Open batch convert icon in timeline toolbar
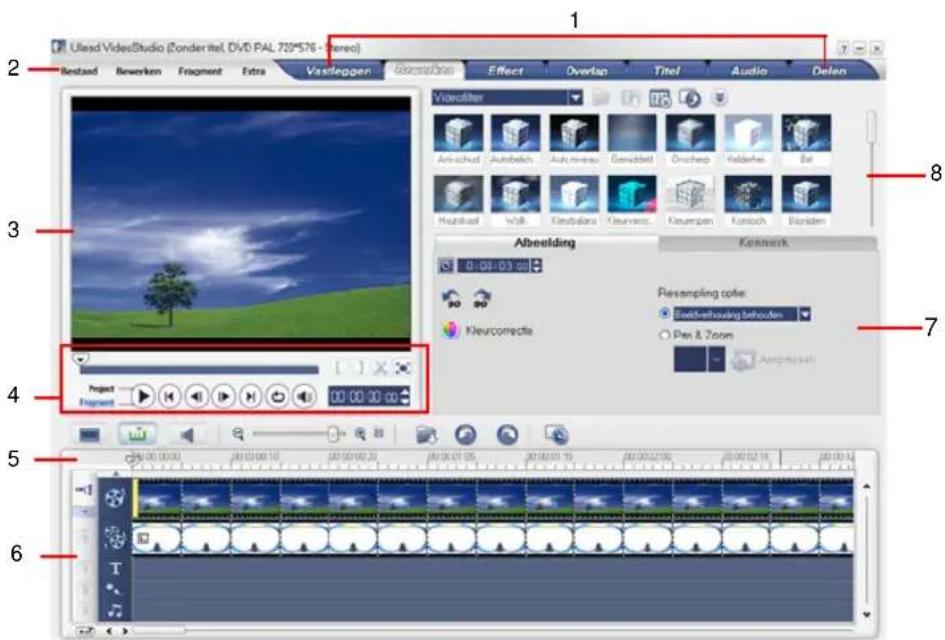Screen dimensions: 945x640 tap(557, 434)
